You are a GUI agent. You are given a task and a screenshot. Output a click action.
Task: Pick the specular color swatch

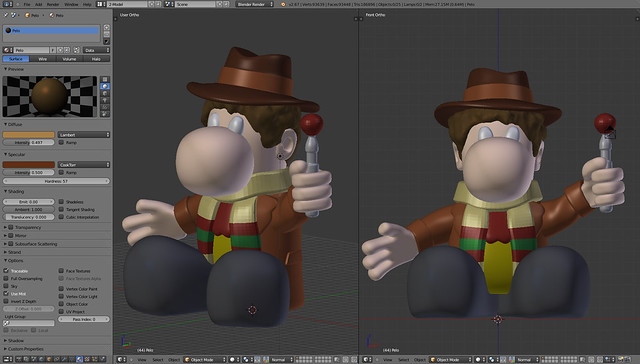[29, 165]
